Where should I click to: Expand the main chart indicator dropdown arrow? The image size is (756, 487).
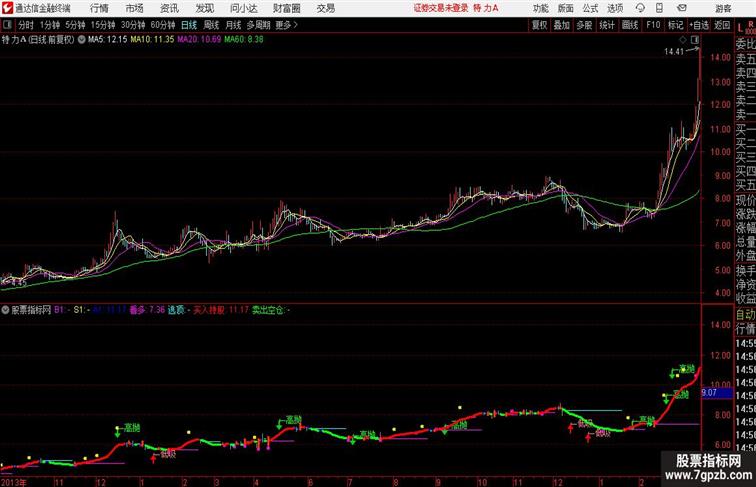pos(81,40)
